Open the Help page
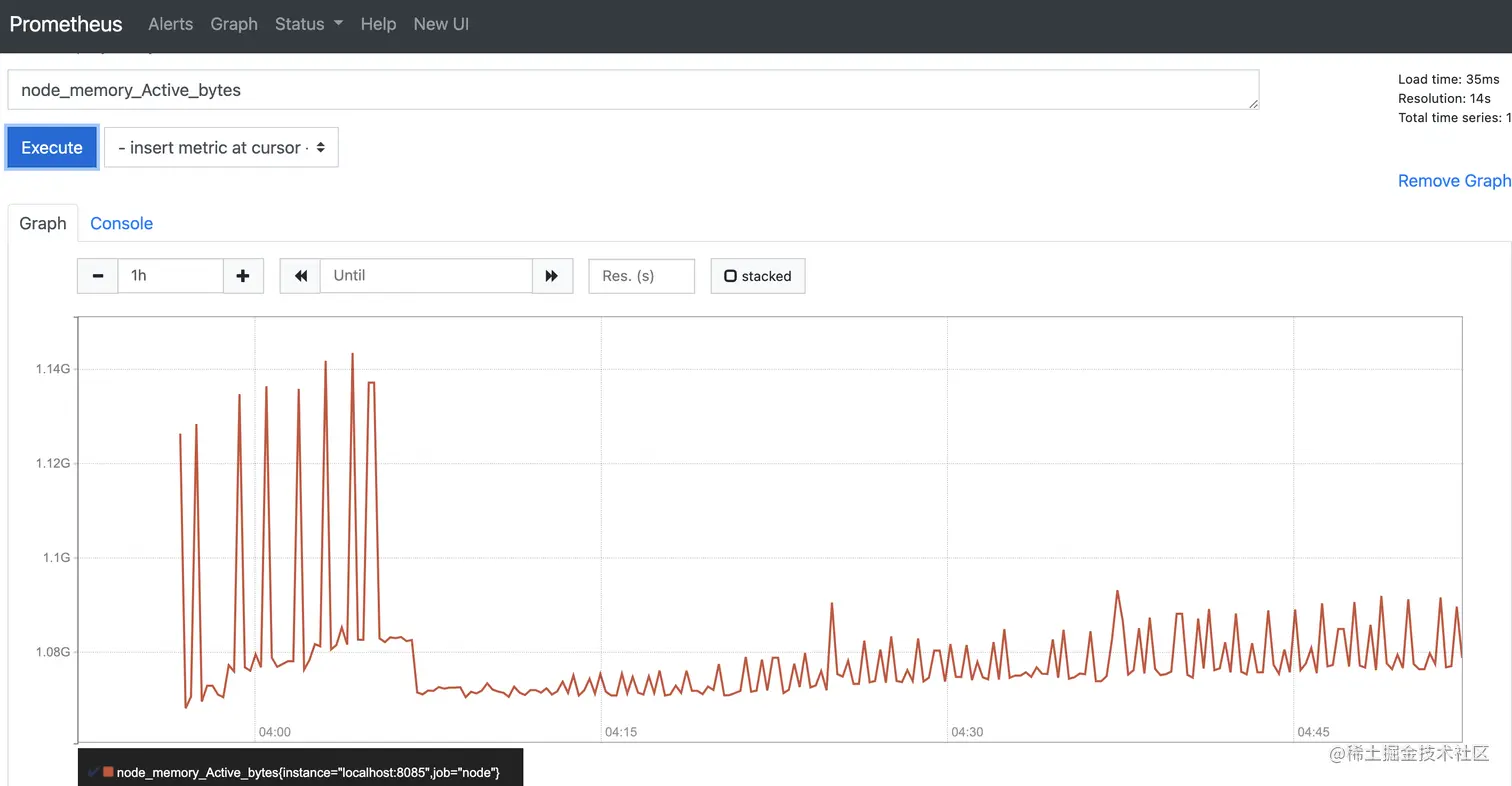 point(378,24)
